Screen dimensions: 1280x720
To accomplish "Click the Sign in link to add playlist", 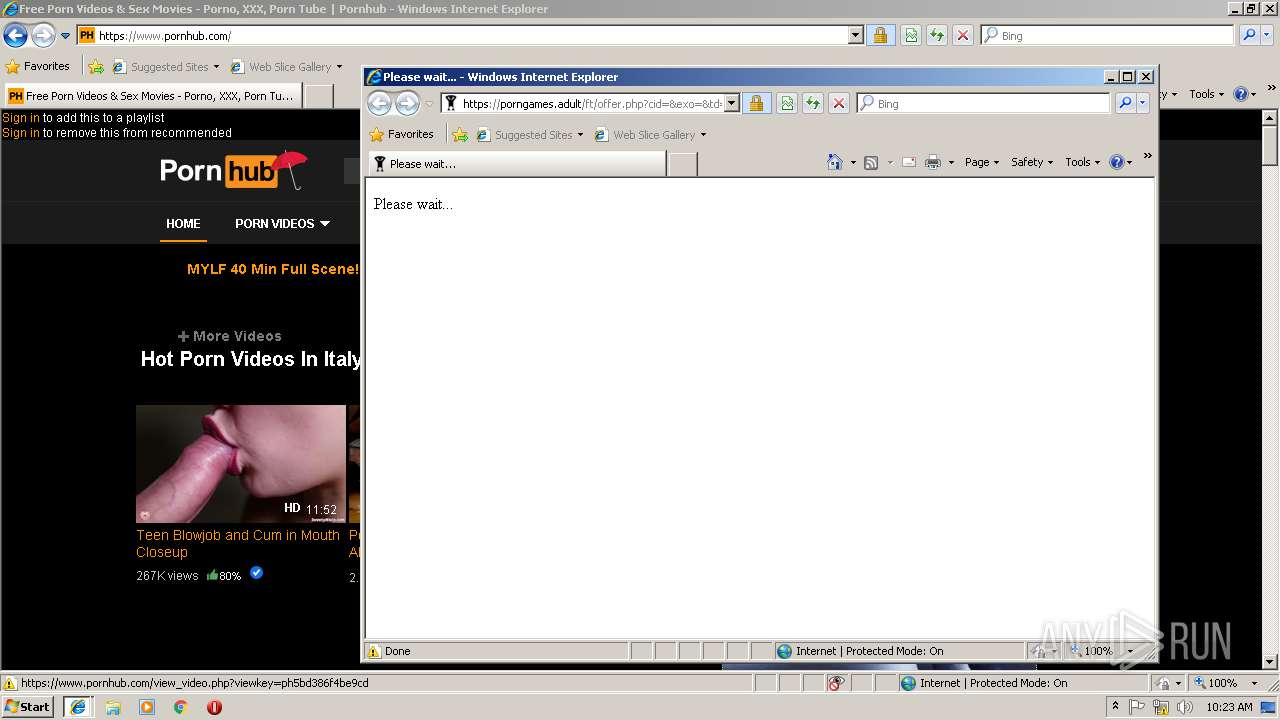I will [x=21, y=118].
